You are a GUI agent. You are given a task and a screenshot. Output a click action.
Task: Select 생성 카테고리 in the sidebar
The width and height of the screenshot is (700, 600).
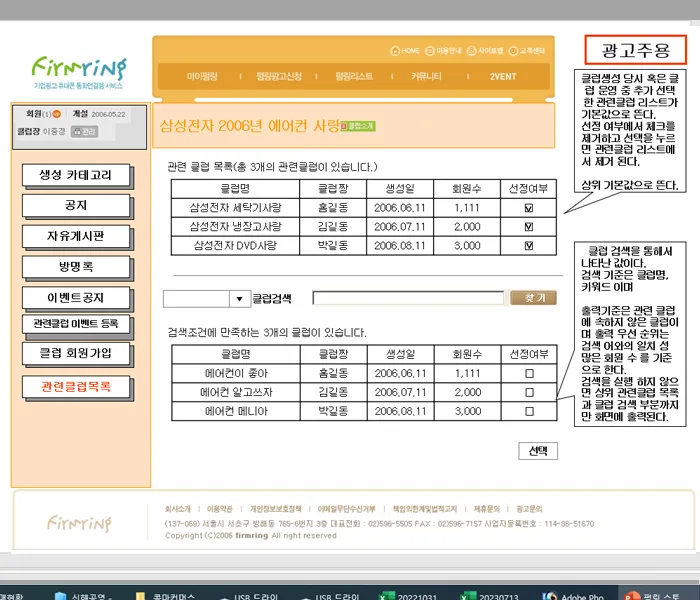76,175
